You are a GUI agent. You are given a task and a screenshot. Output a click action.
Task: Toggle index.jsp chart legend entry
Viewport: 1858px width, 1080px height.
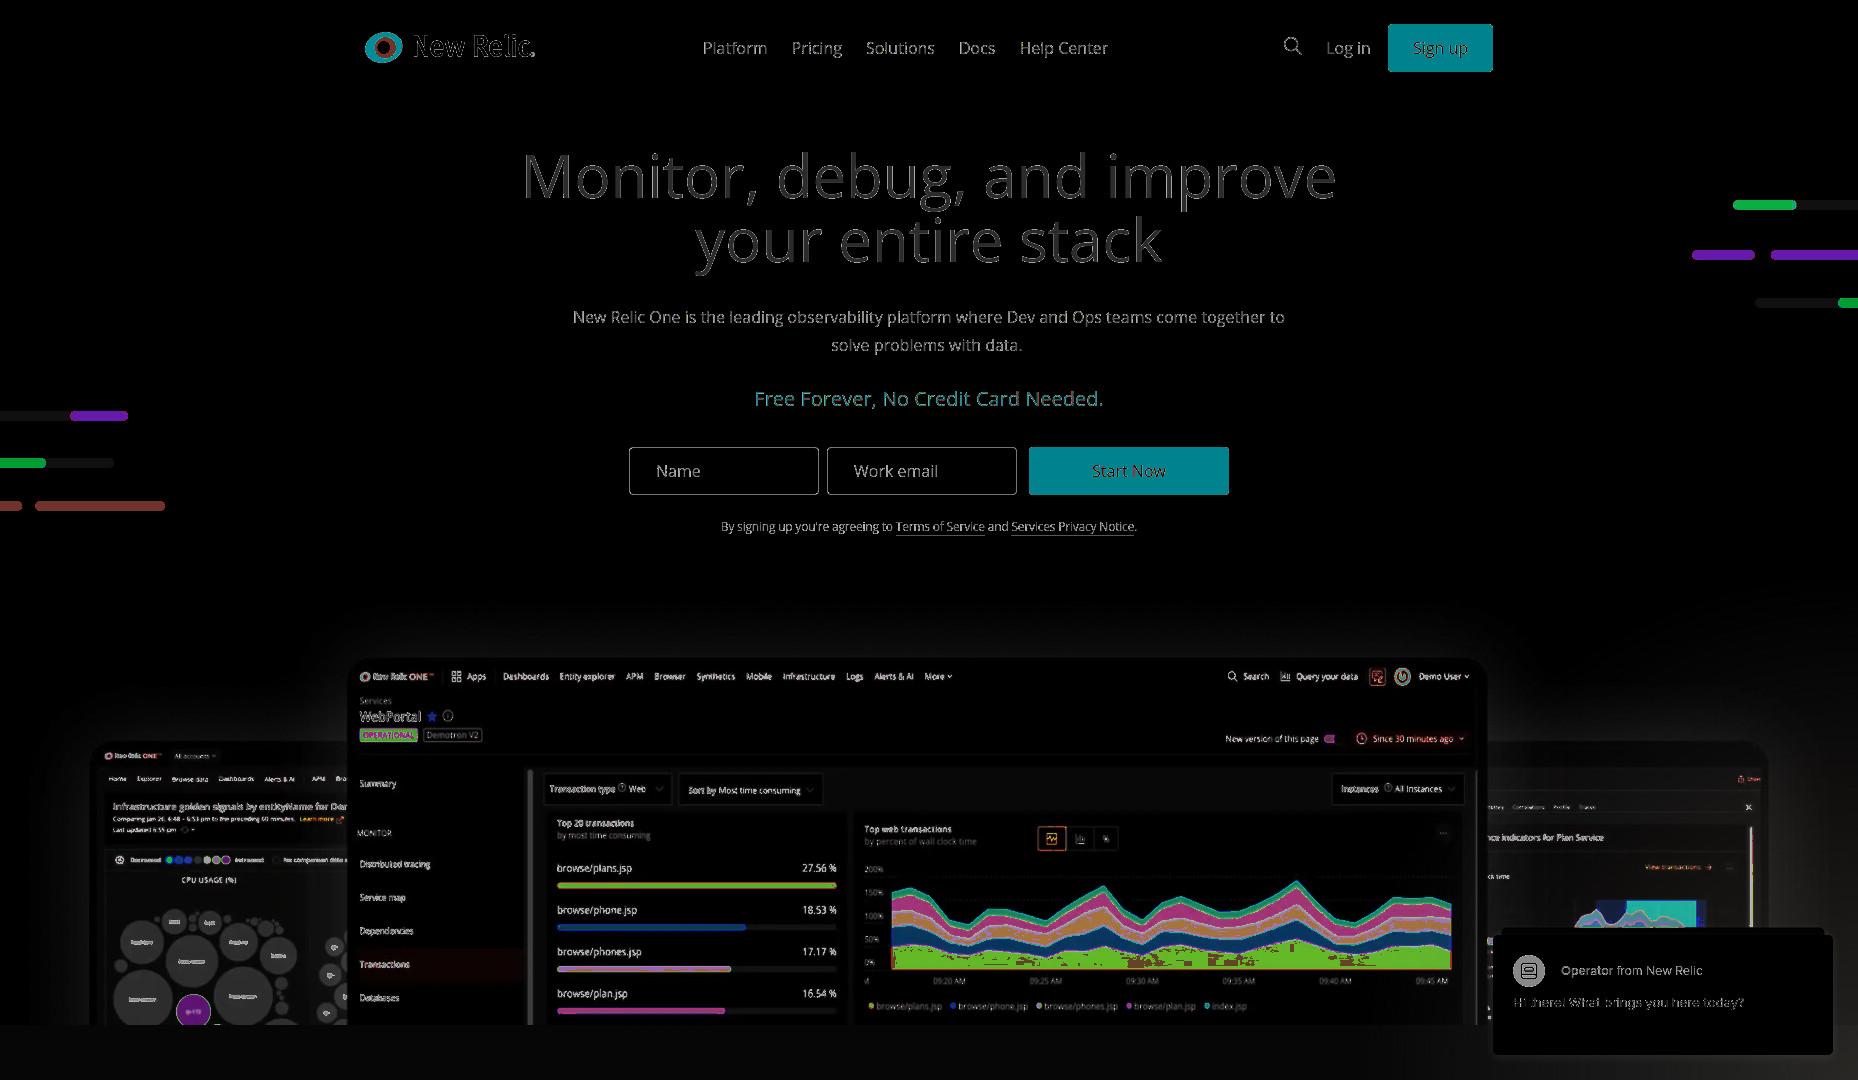click(1226, 1006)
